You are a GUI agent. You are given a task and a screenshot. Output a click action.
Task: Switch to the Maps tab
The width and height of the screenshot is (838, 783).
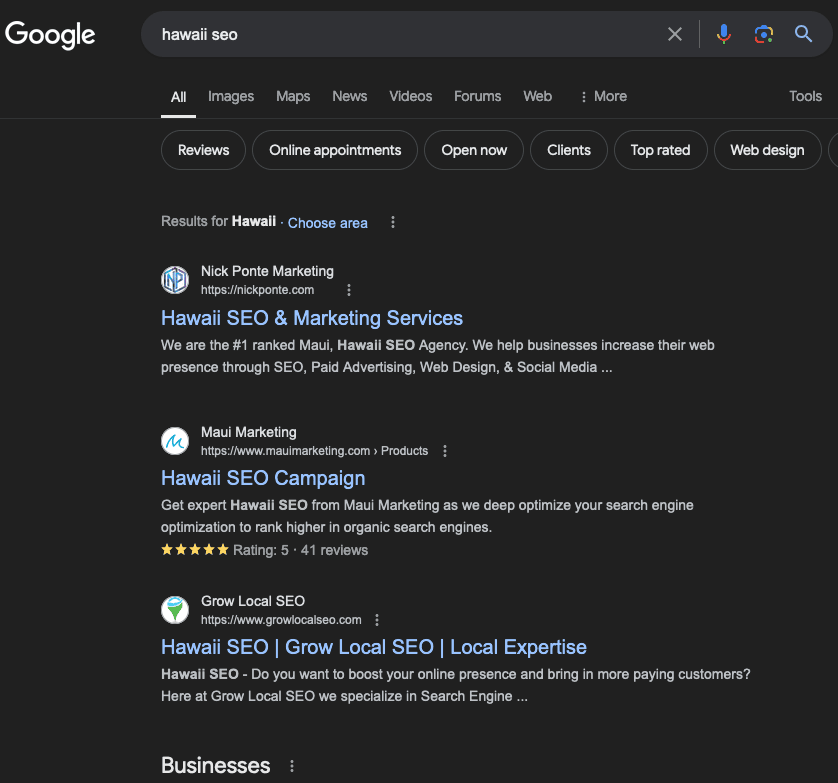[x=293, y=96]
